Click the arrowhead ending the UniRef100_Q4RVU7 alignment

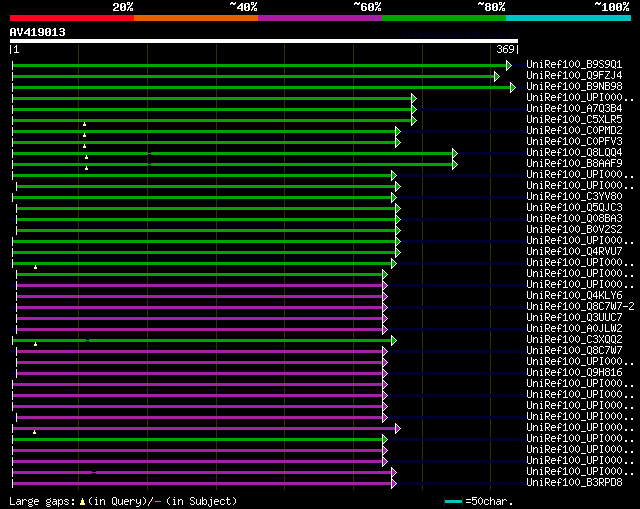pyautogui.click(x=398, y=253)
